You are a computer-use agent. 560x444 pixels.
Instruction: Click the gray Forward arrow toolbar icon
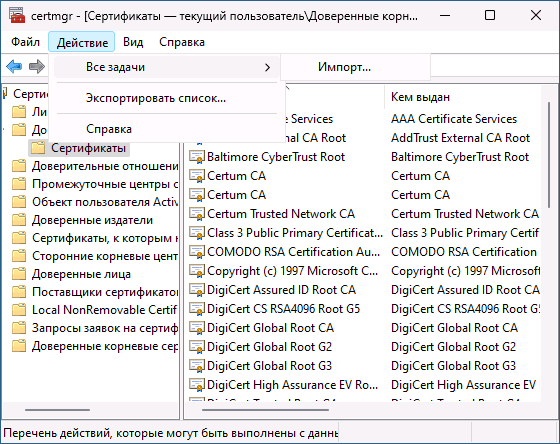pyautogui.click(x=37, y=66)
